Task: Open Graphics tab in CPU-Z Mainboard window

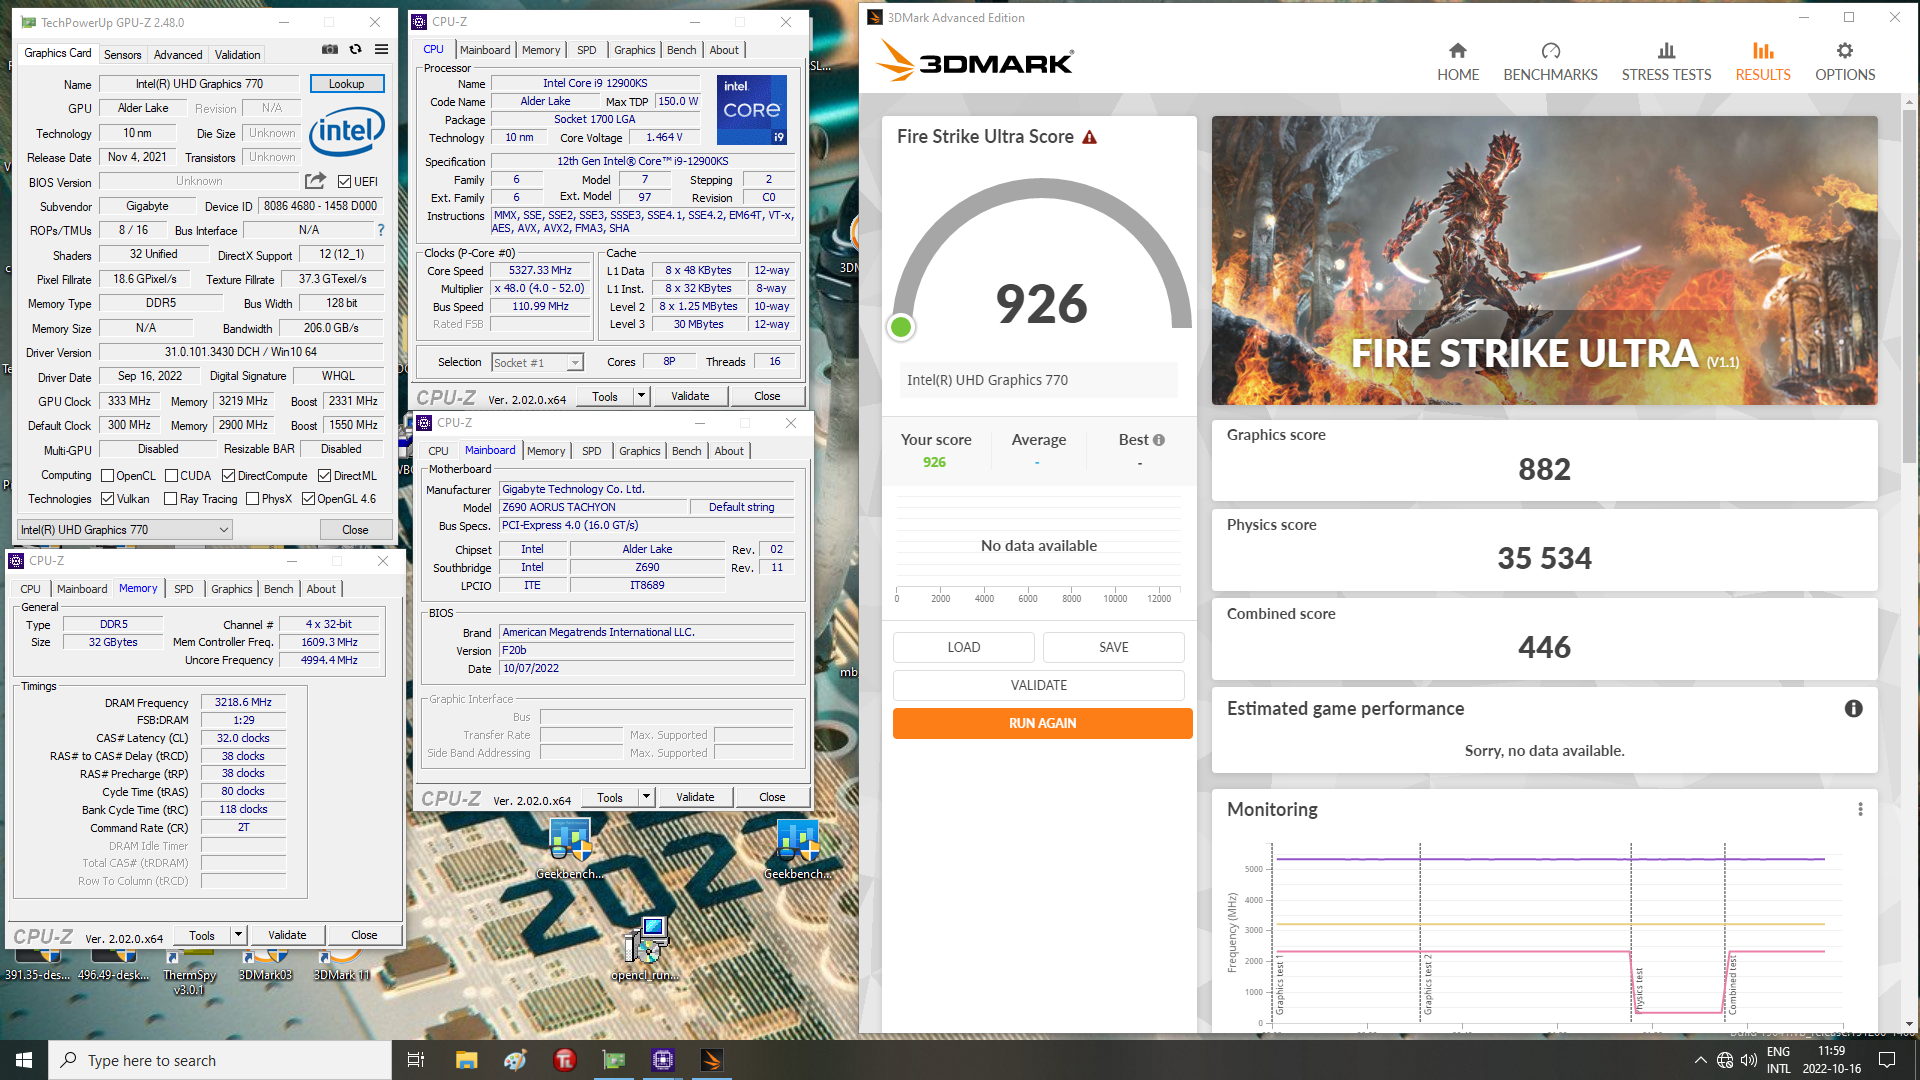Action: 640,451
